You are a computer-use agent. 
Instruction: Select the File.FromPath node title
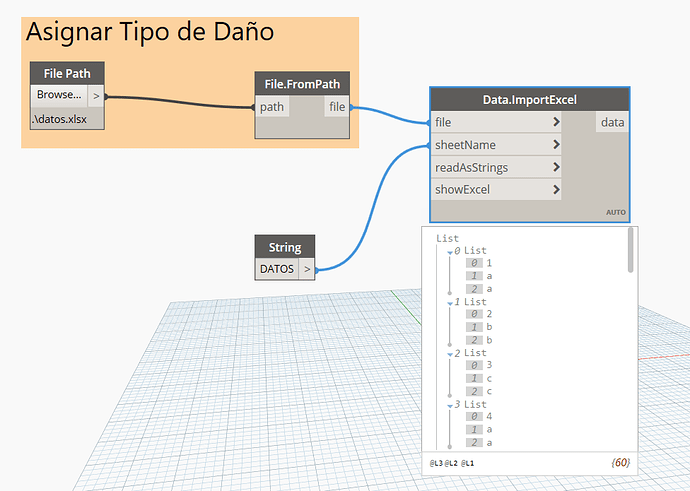pos(302,84)
